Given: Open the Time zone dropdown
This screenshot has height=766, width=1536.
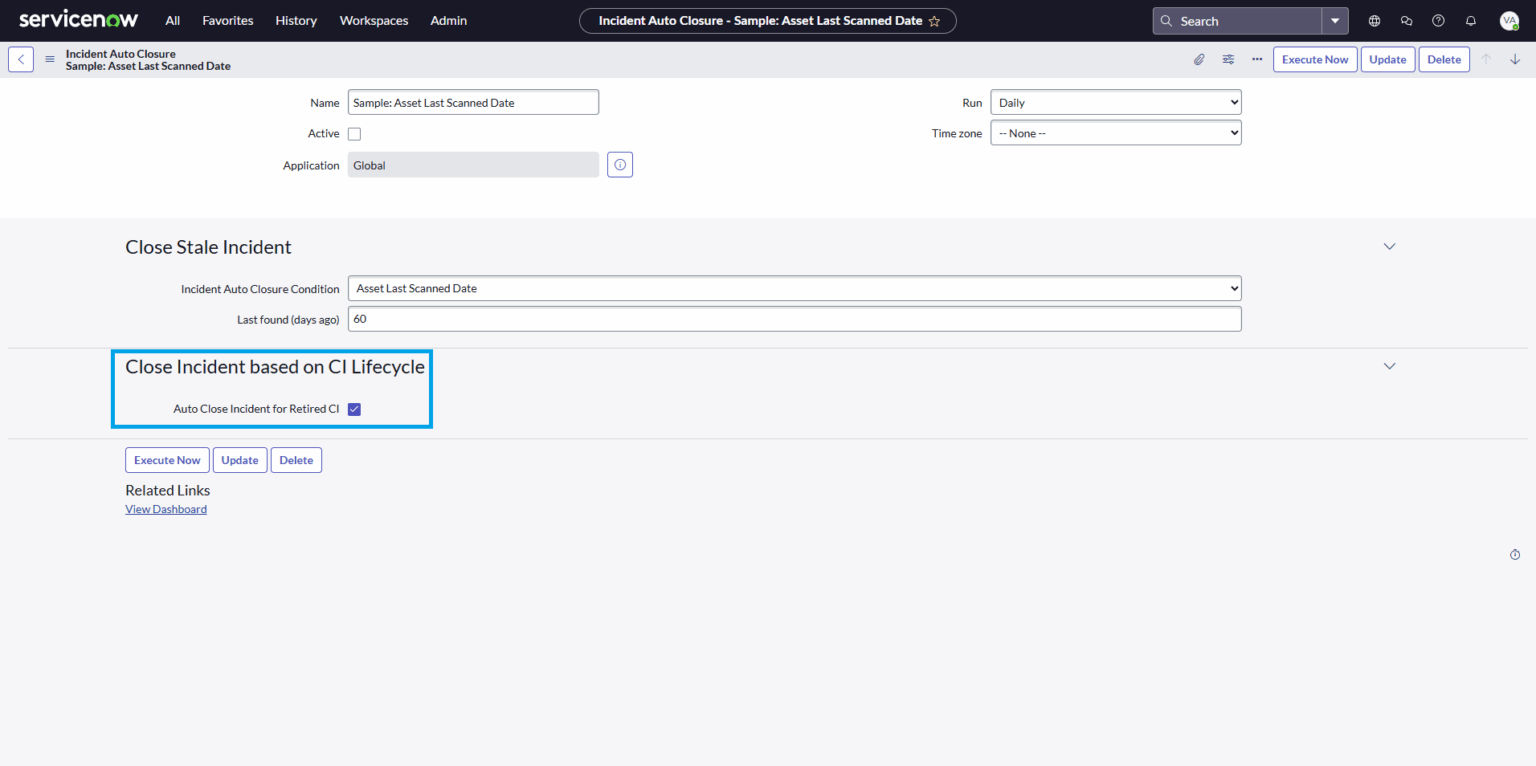Looking at the screenshot, I should click(x=1115, y=132).
